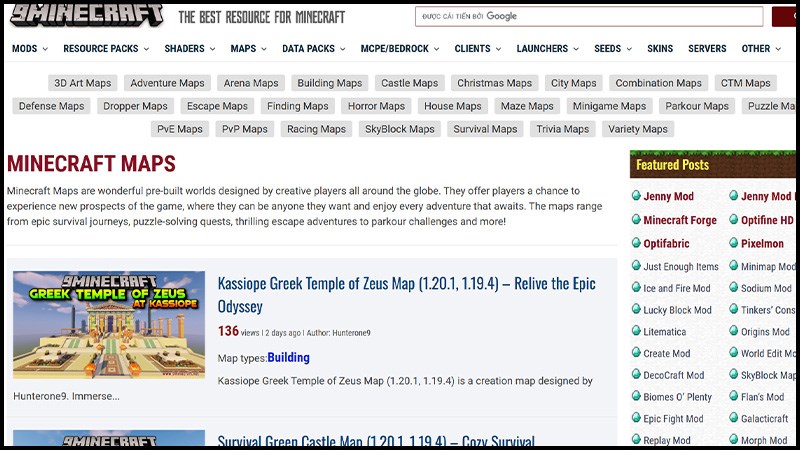Open the SKINS menu item
Viewport: 800px width, 450px height.
tap(660, 48)
